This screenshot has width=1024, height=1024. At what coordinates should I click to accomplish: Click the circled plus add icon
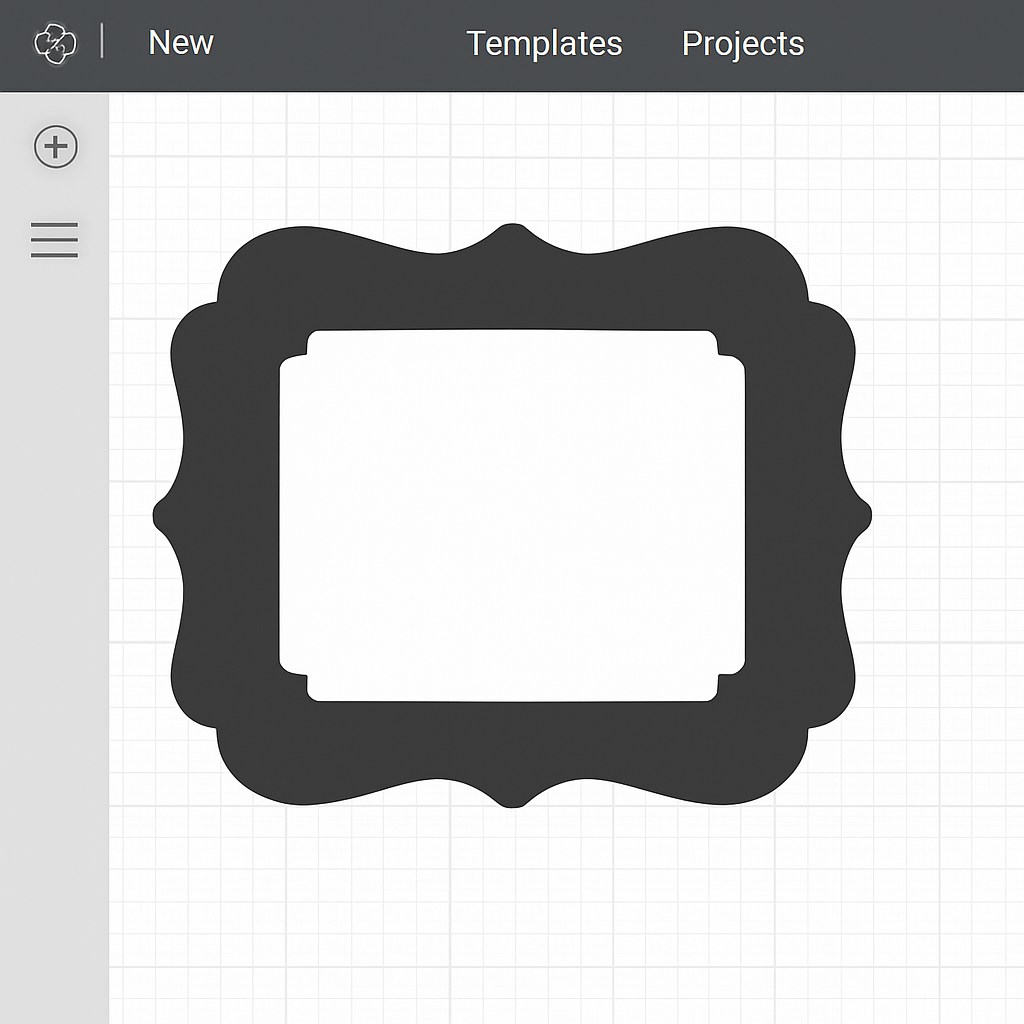coord(56,147)
